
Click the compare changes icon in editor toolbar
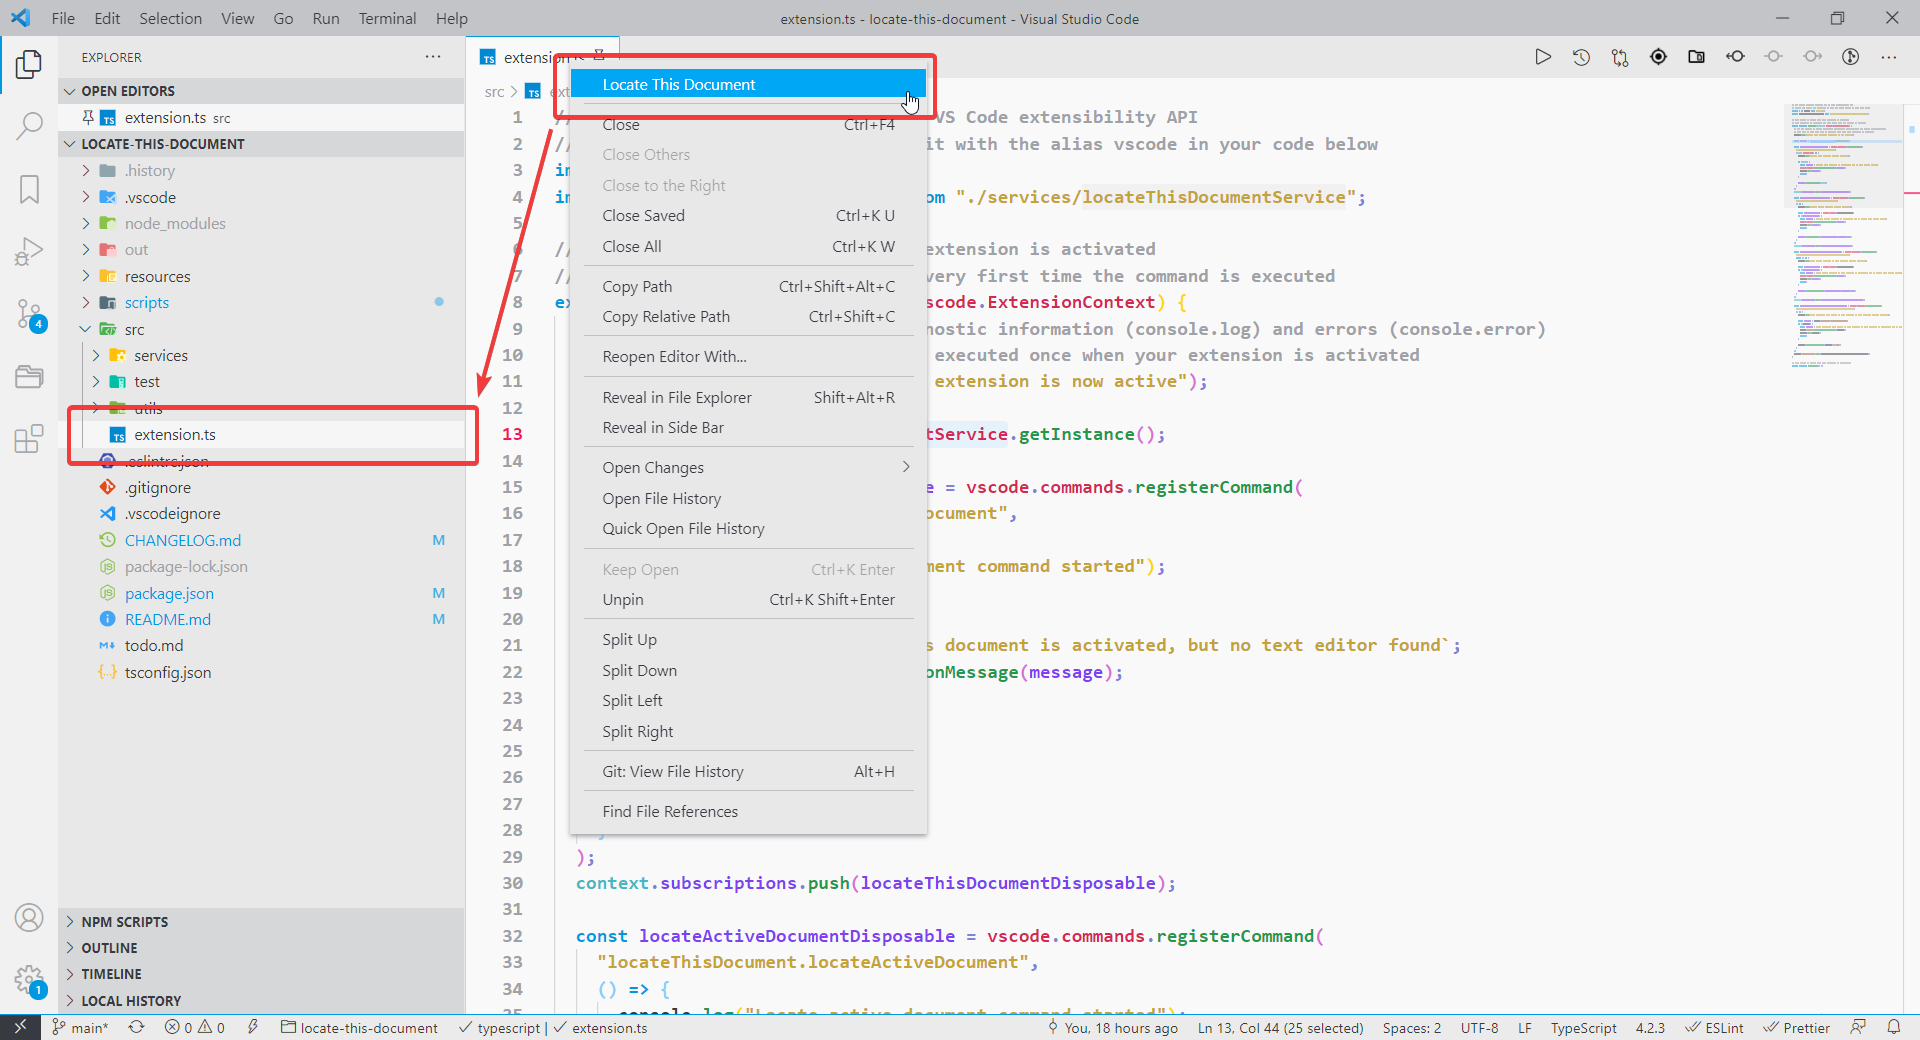pos(1620,57)
